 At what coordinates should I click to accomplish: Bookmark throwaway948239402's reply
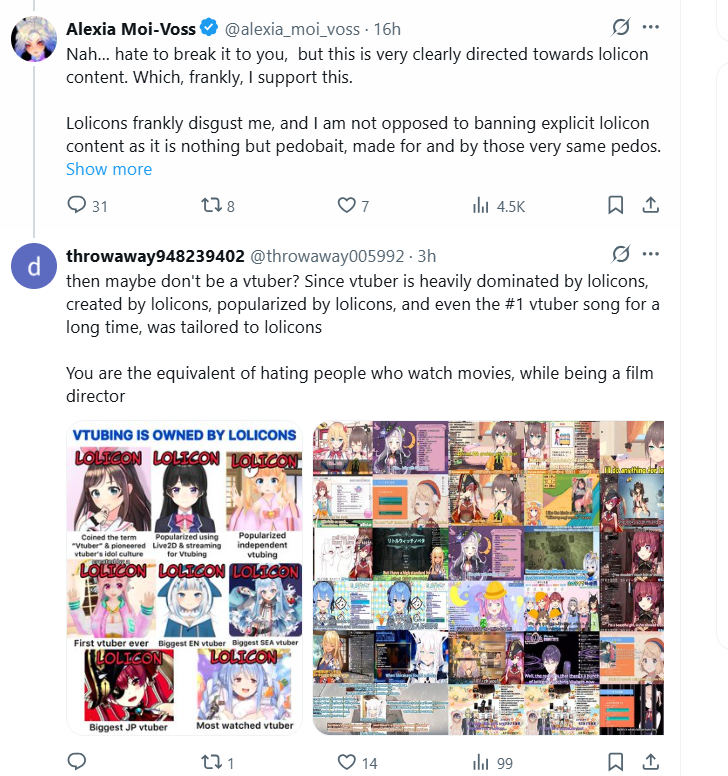[615, 762]
